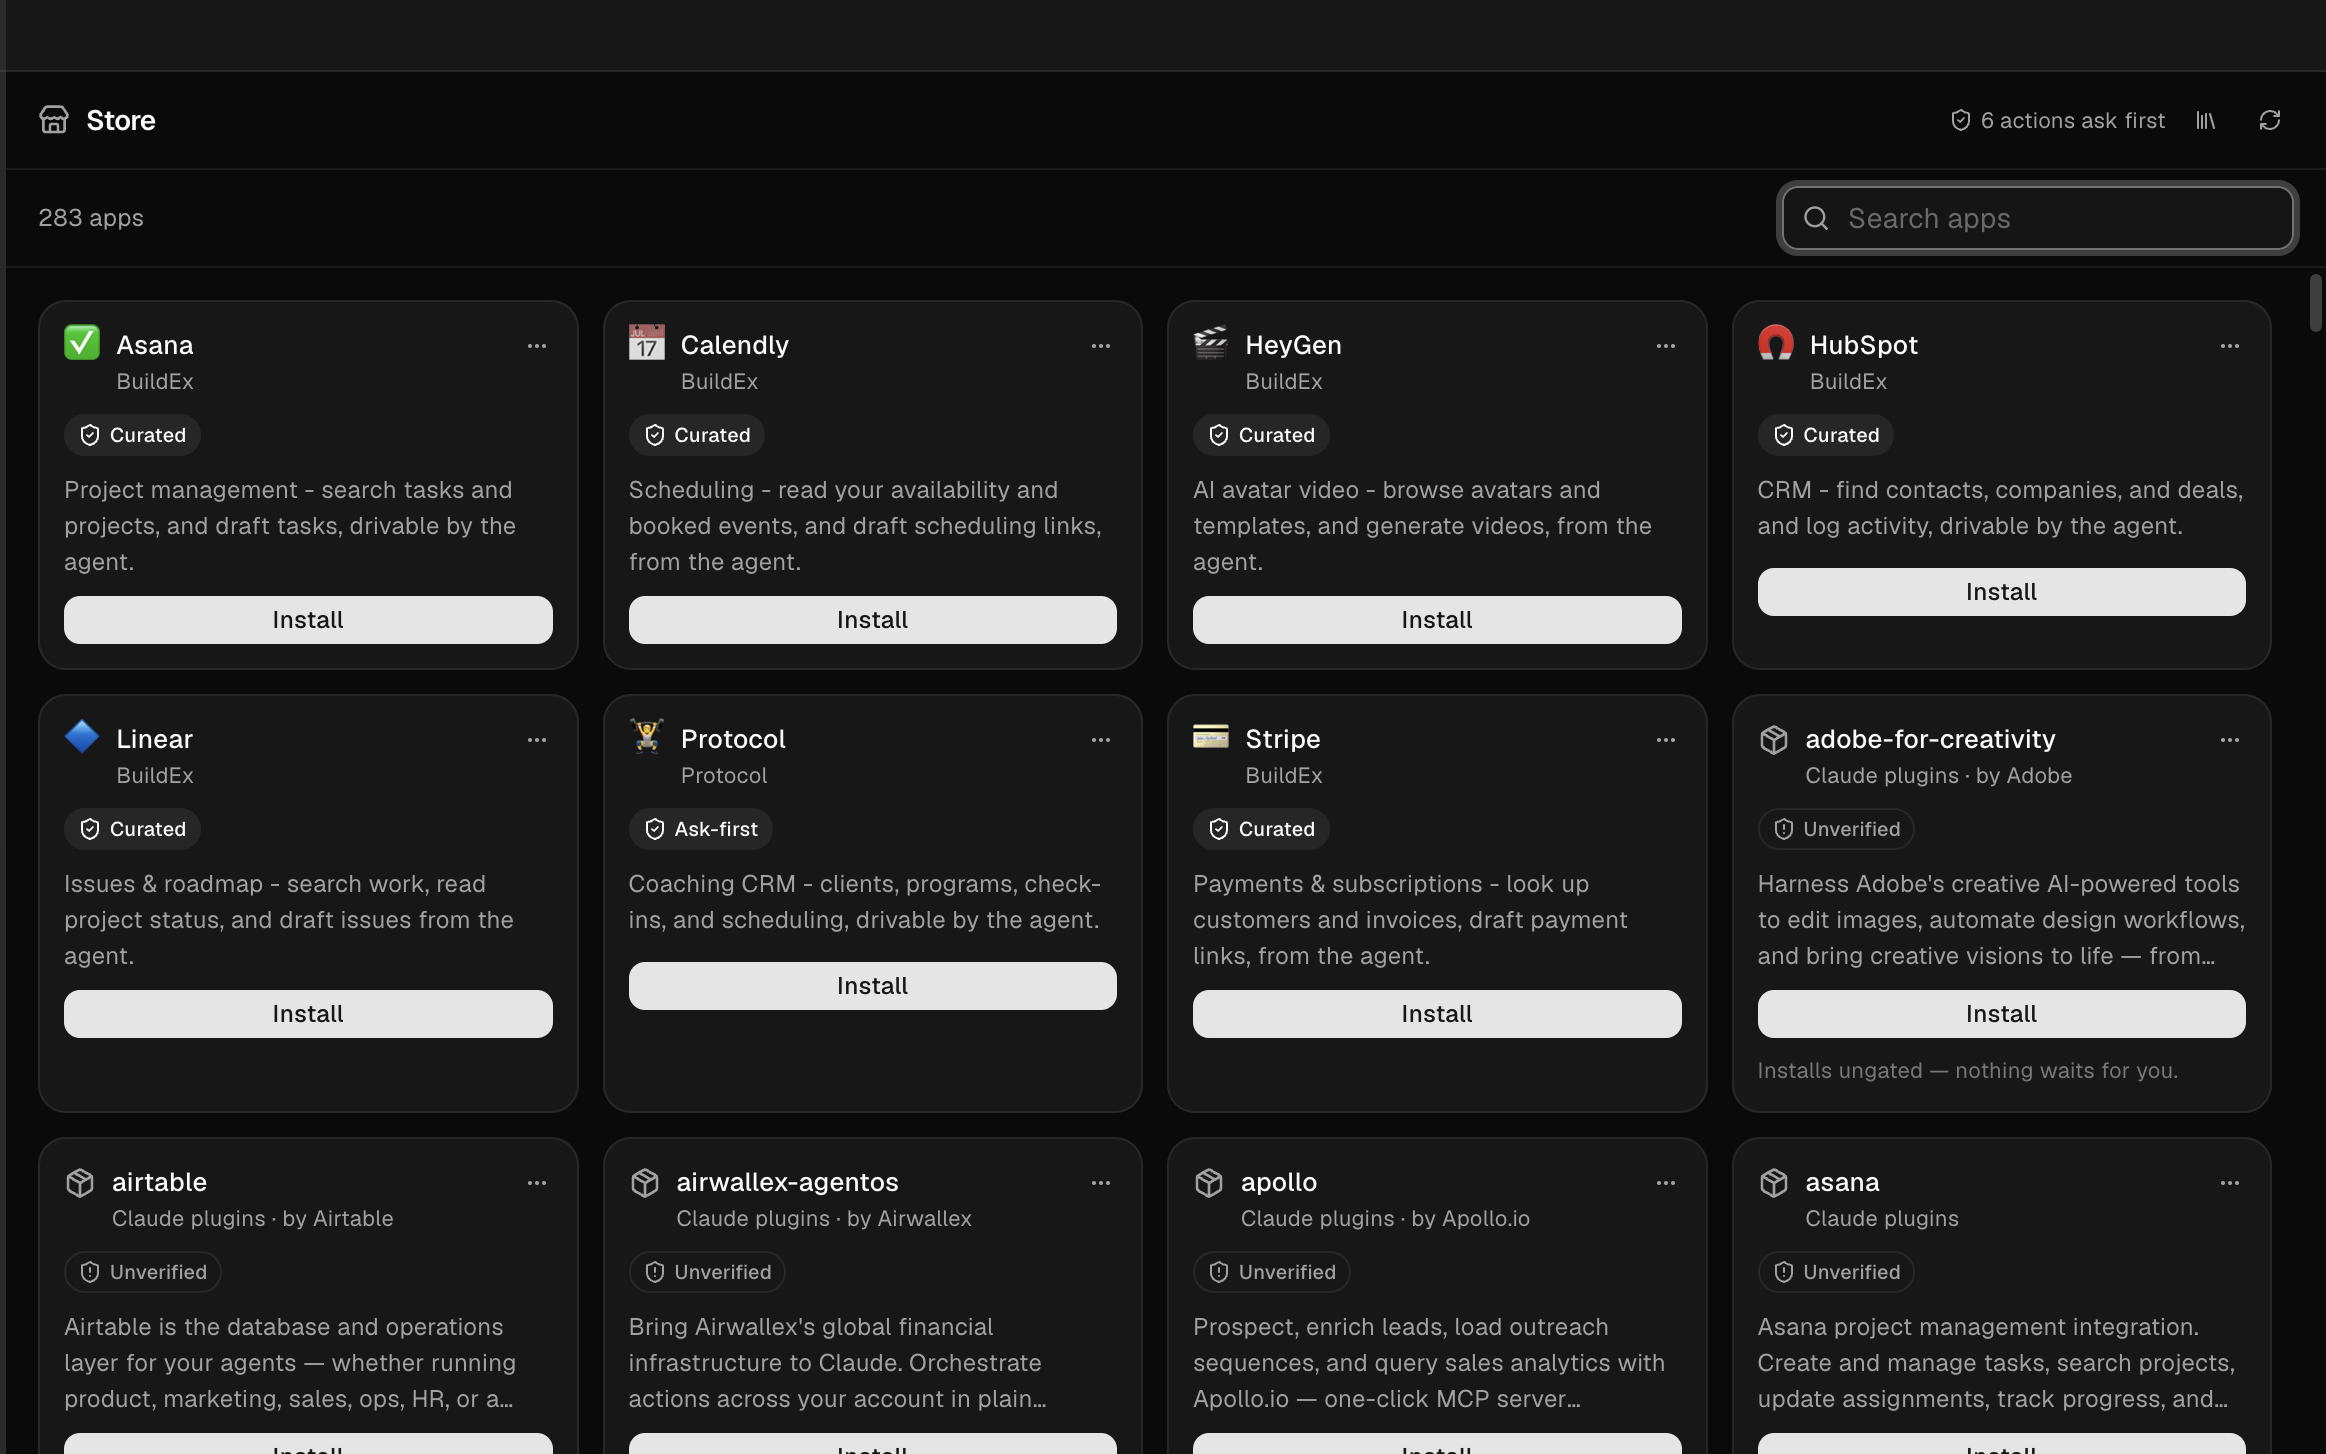Open the HubSpot card title
Image resolution: width=2326 pixels, height=1454 pixels.
[x=1863, y=345]
